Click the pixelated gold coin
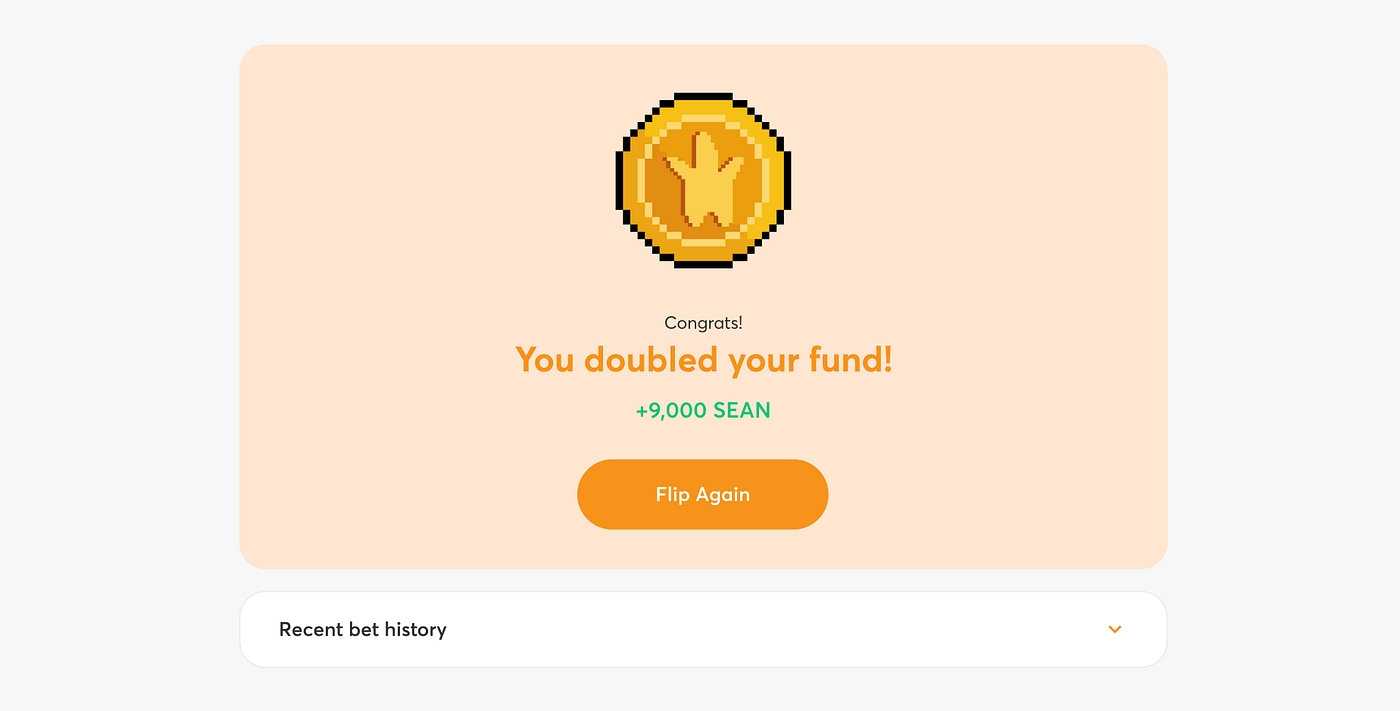The image size is (1400, 711). [703, 180]
